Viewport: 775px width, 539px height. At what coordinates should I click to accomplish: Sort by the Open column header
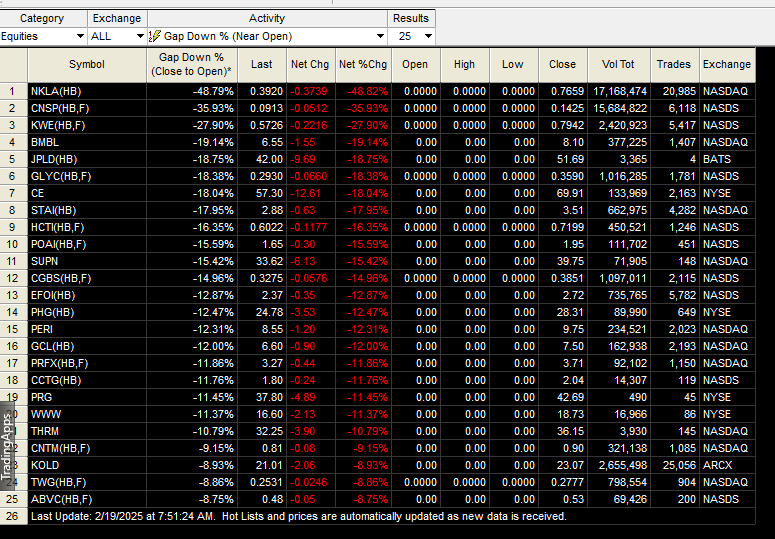point(415,65)
